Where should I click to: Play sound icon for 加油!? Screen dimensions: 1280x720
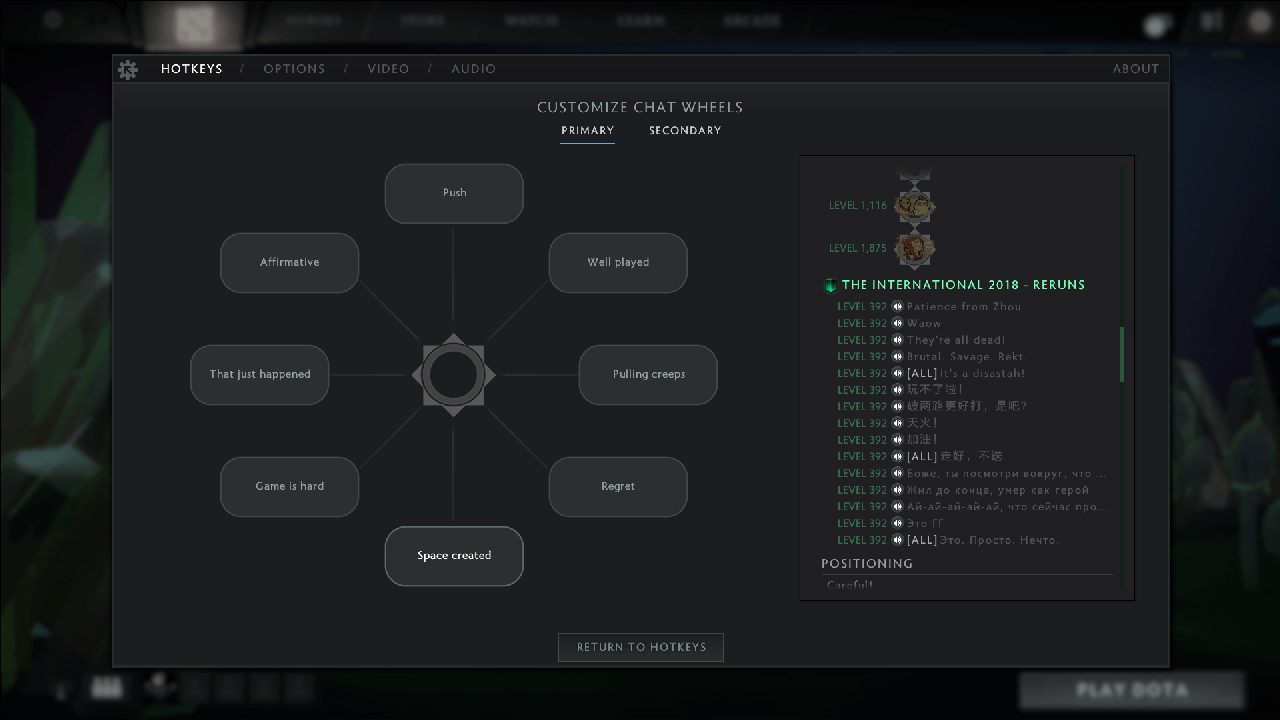tap(897, 440)
